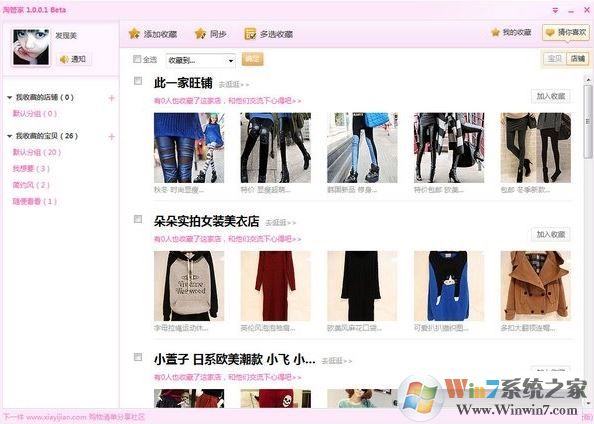Add an item group with plus icon

pyautogui.click(x=111, y=136)
